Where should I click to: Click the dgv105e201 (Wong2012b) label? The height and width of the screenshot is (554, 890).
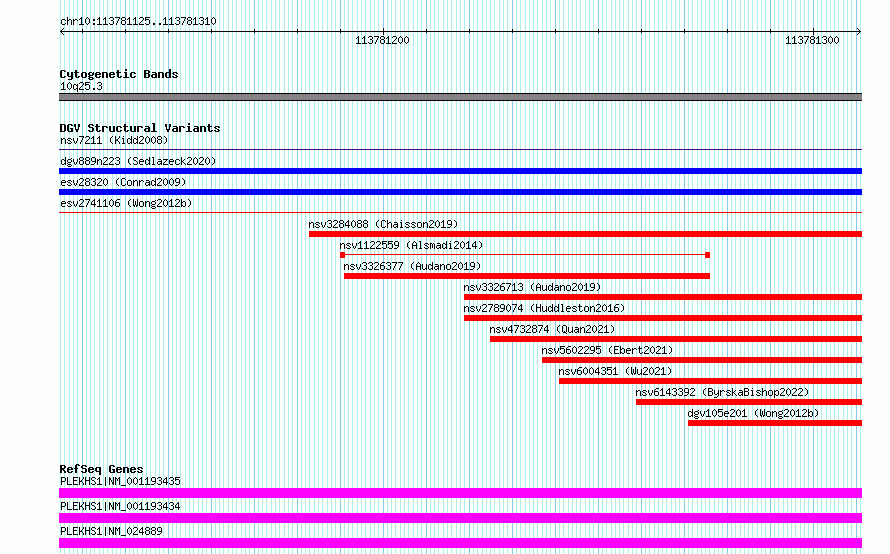pos(753,413)
